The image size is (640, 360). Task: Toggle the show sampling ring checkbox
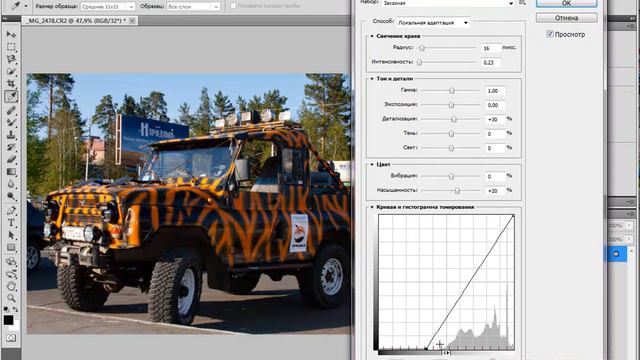[233, 6]
